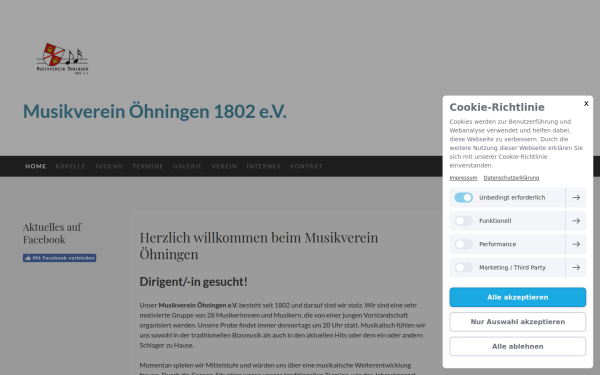Click Mit Facebook verbinden button
Viewport: 600px width, 375px height.
tap(59, 258)
